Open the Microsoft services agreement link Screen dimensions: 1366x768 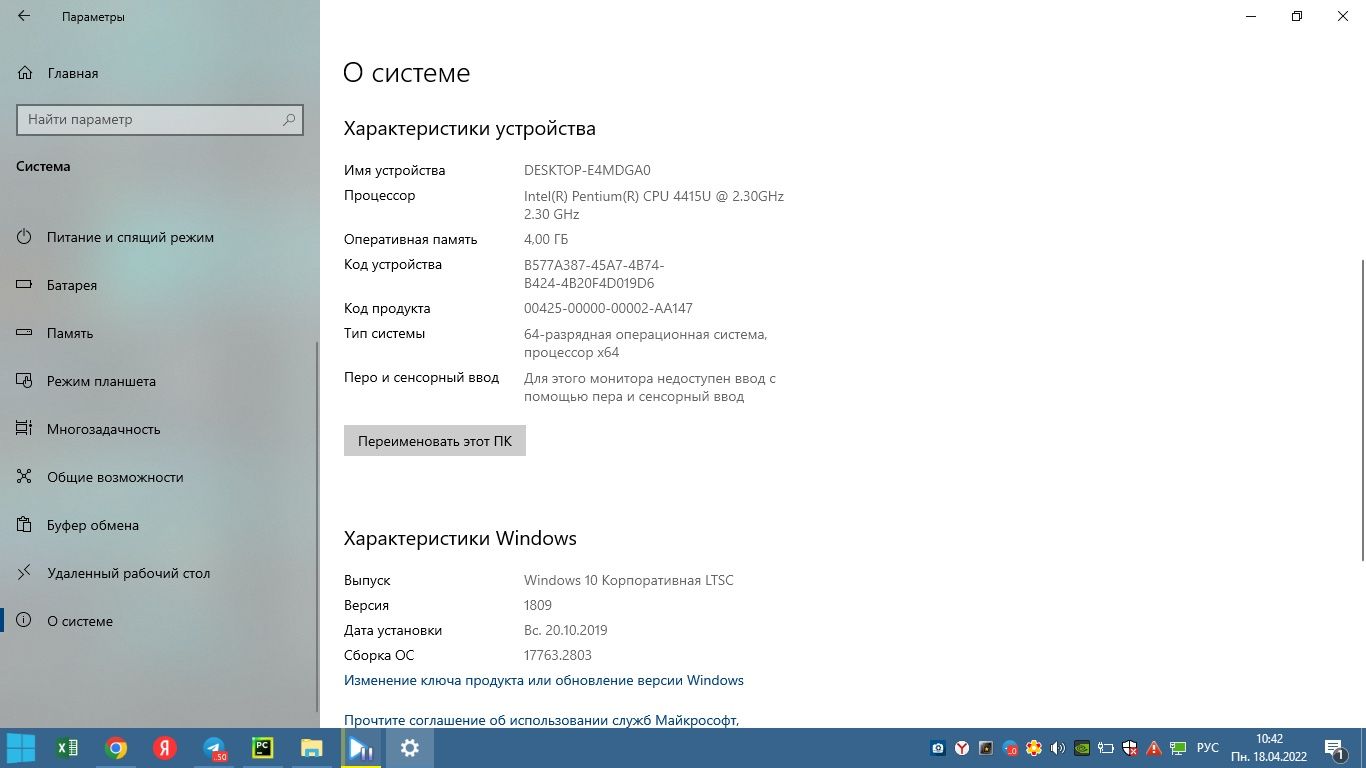(541, 719)
